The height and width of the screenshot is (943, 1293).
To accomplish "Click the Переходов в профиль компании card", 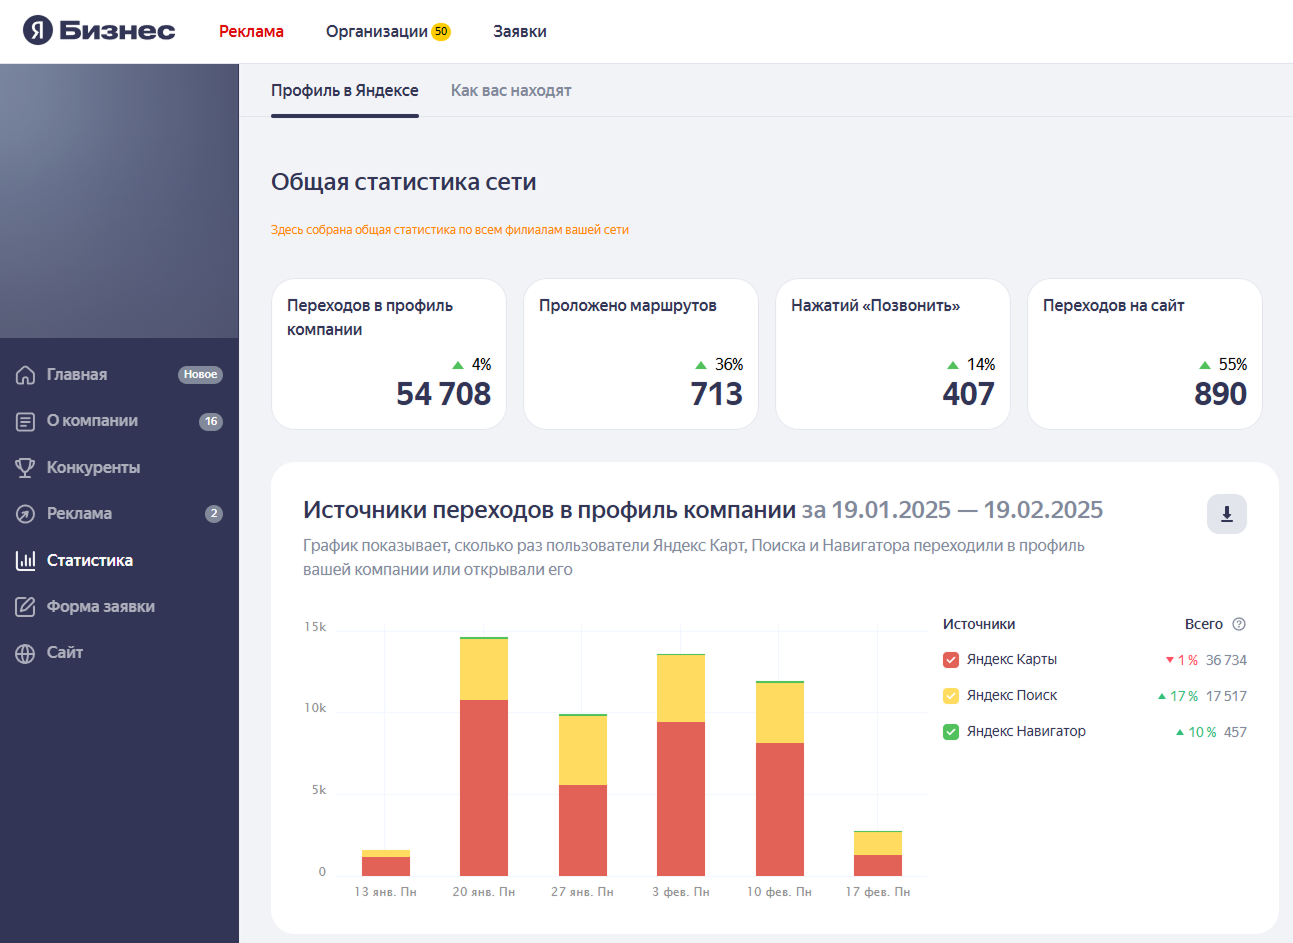I will point(389,354).
